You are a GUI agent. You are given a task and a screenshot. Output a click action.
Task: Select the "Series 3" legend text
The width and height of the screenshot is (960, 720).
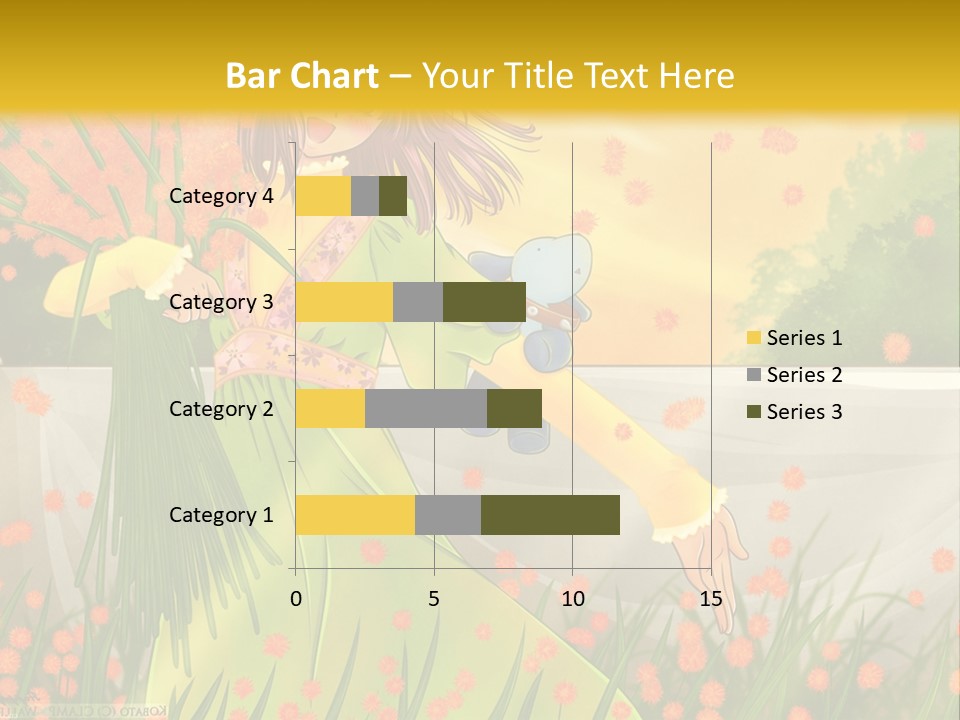pyautogui.click(x=804, y=412)
